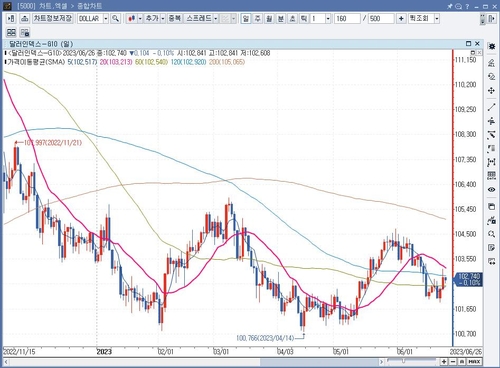Screen dimensions: 500x368
Task: Select the candlestick chart type icon
Action: [131, 19]
